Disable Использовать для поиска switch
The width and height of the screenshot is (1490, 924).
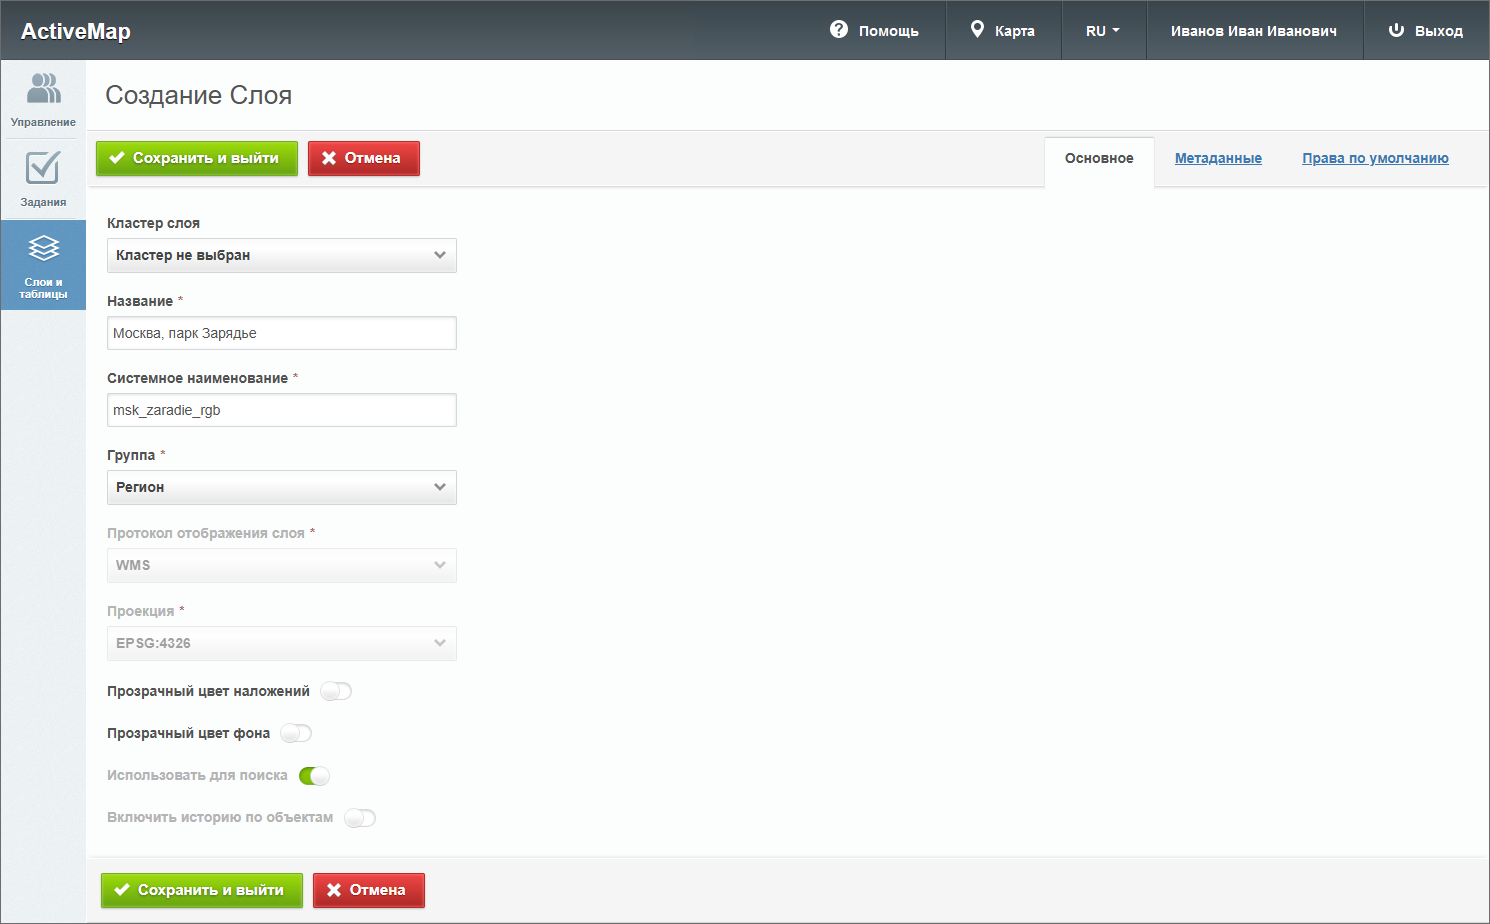tap(314, 776)
